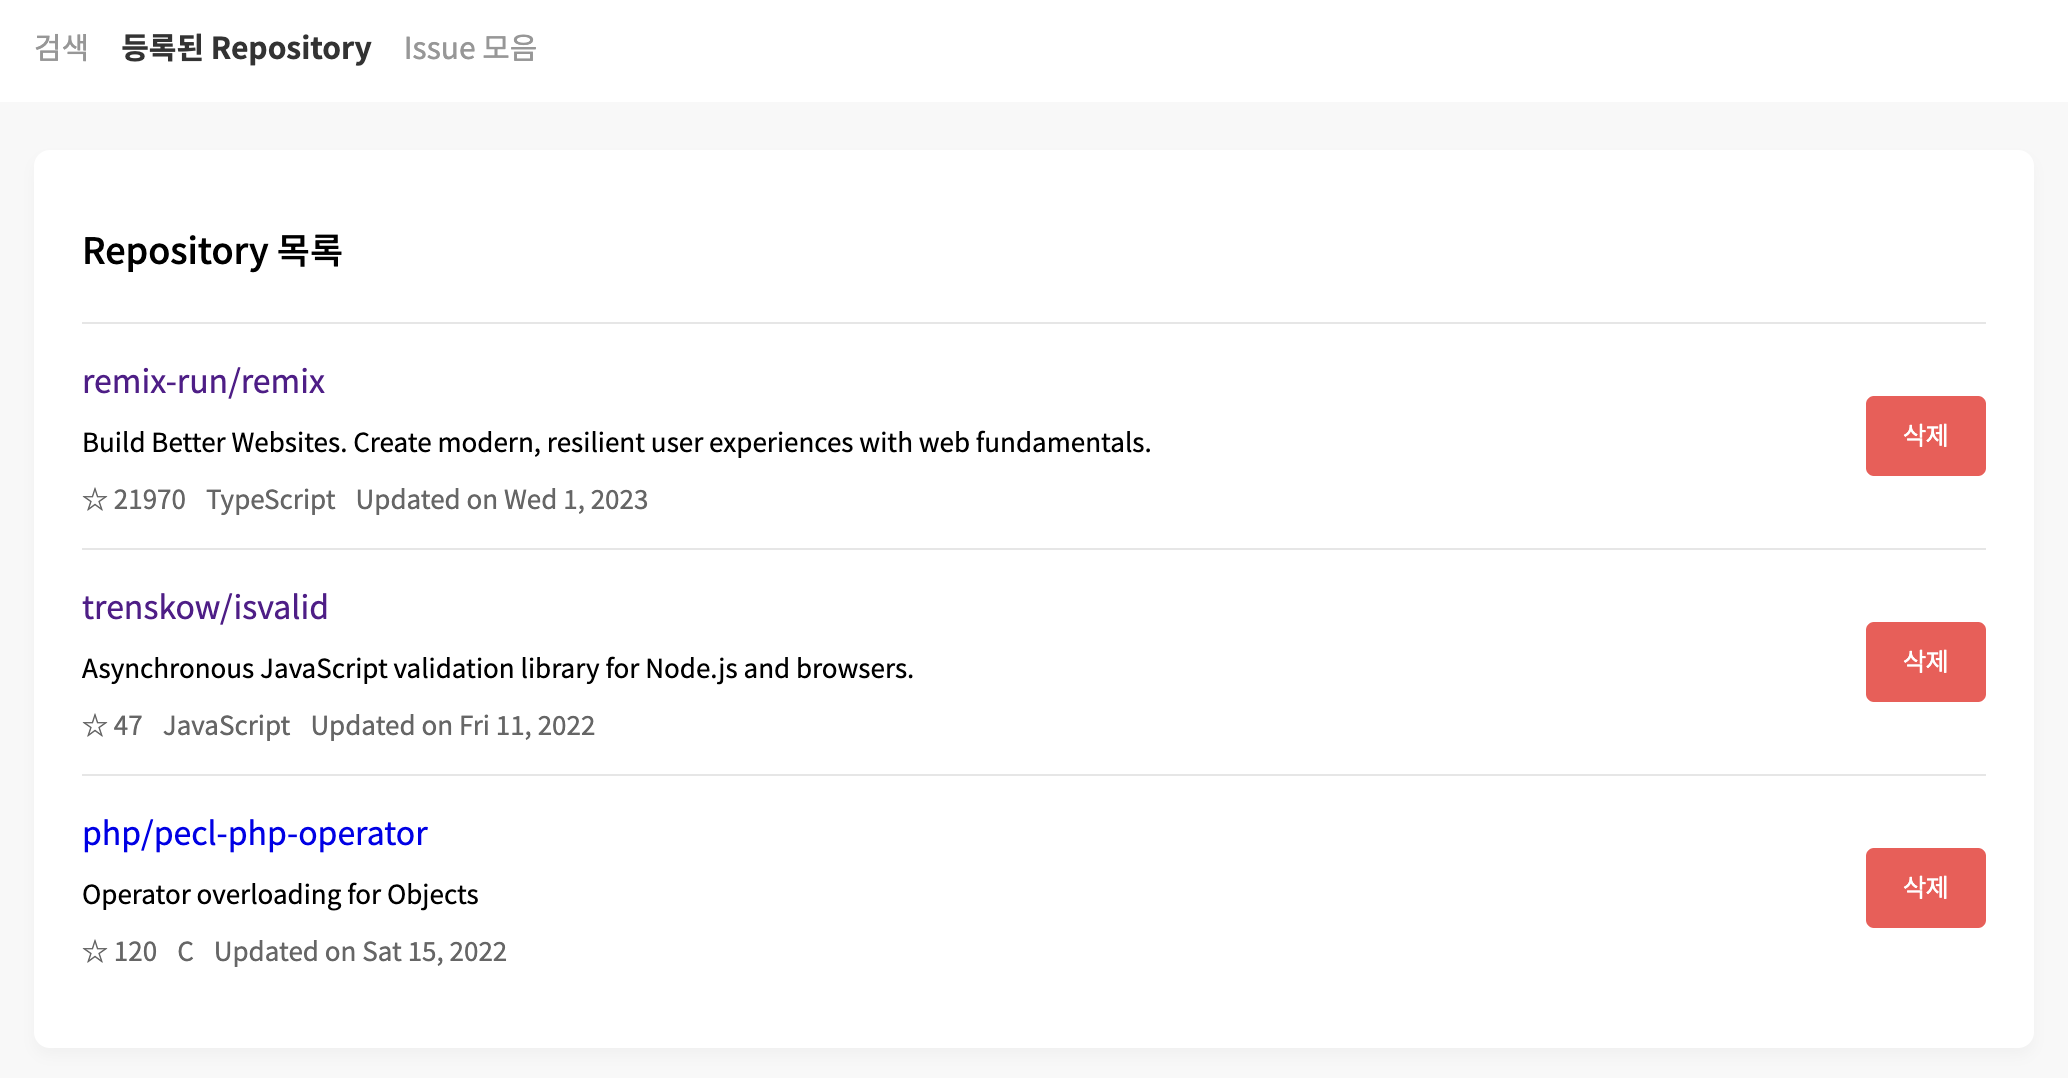2068x1078 pixels.
Task: Select the 등록된 Repository tab
Action: click(245, 47)
